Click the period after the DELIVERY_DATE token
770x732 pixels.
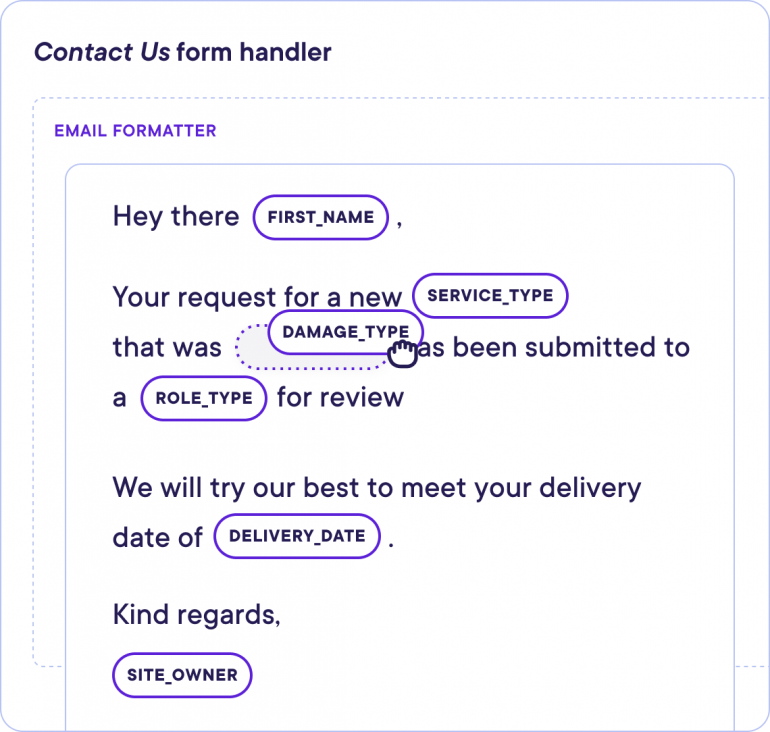[392, 542]
